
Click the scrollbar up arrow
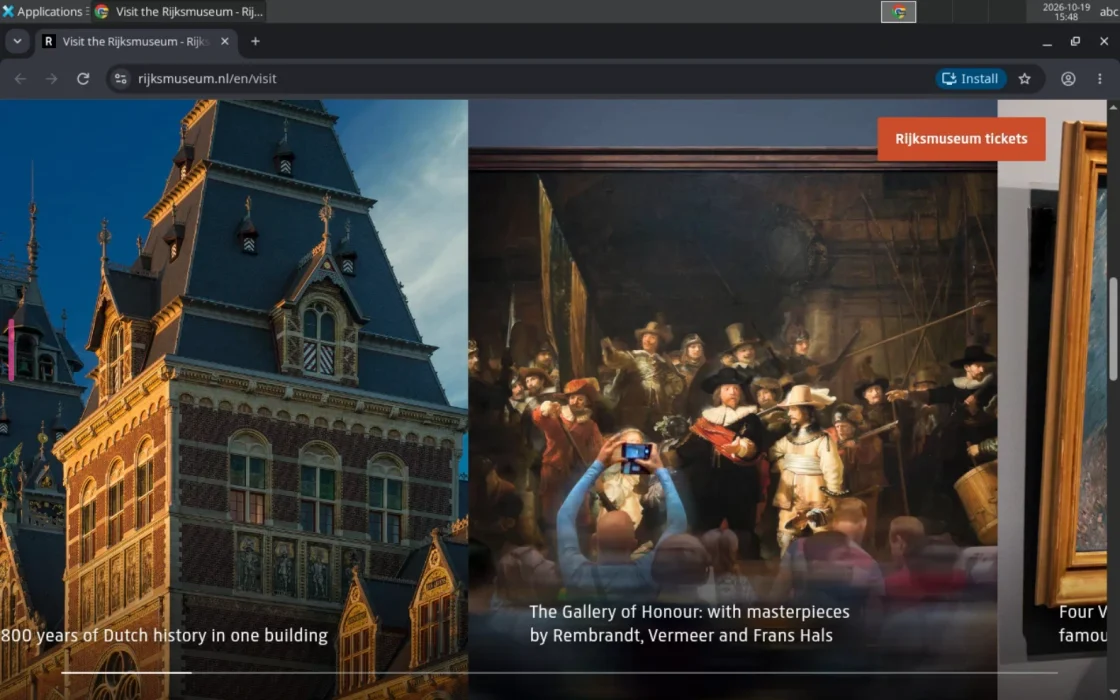coord(1113,106)
